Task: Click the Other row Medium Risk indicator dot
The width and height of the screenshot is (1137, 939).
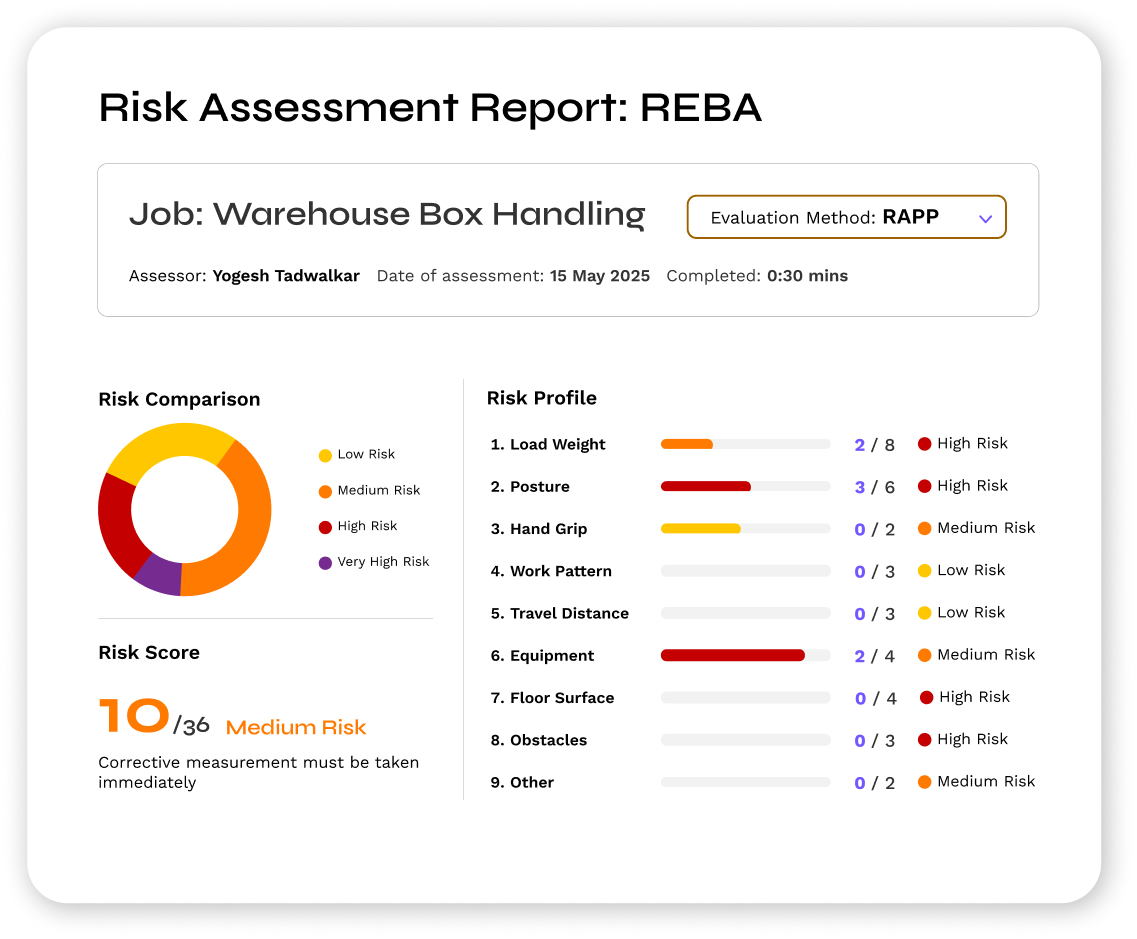Action: pyautogui.click(x=925, y=782)
